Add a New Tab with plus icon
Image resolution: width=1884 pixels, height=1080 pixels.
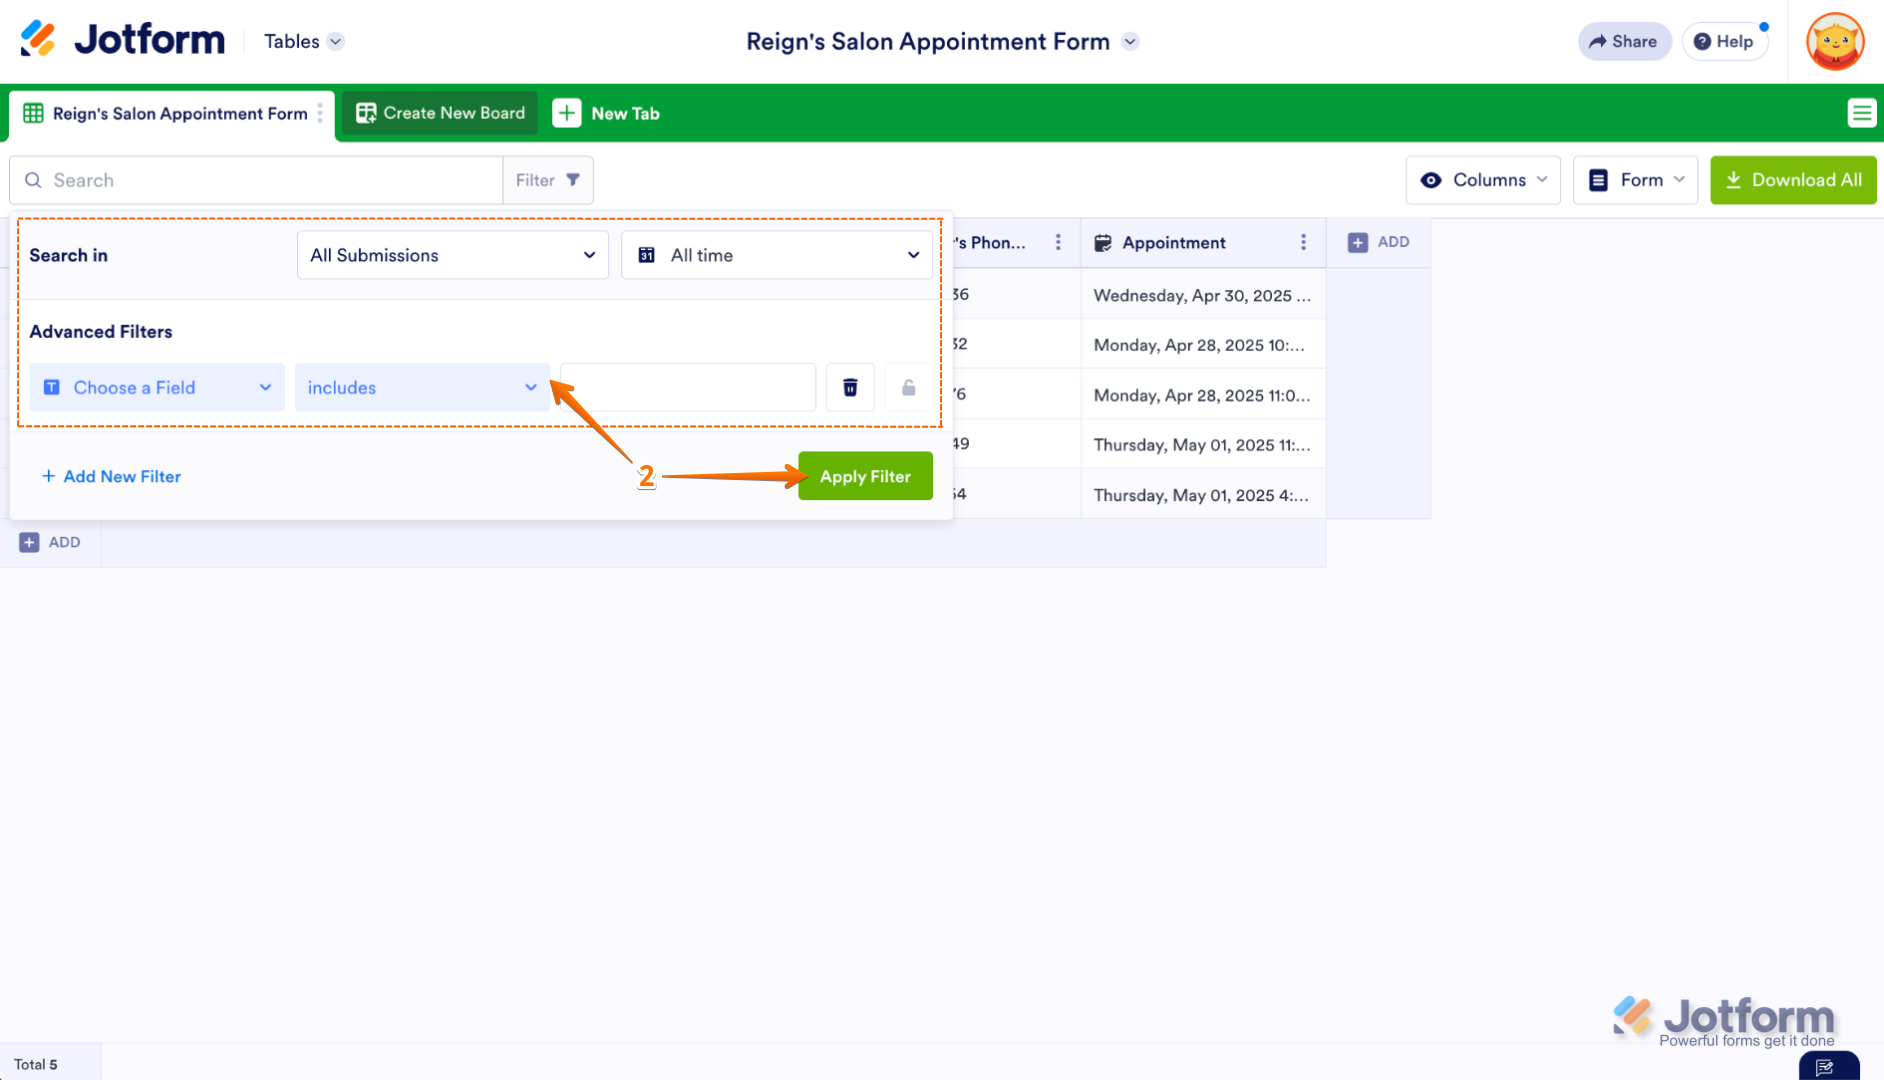606,113
